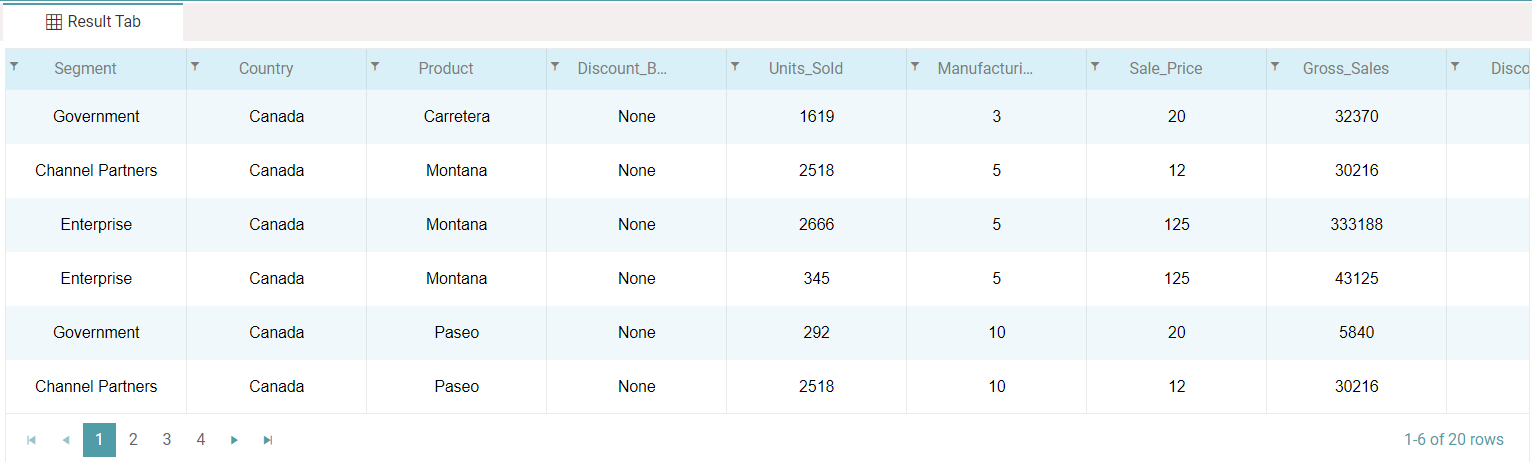
Task: Select the Units_Sold cell showing 2666
Action: (816, 225)
